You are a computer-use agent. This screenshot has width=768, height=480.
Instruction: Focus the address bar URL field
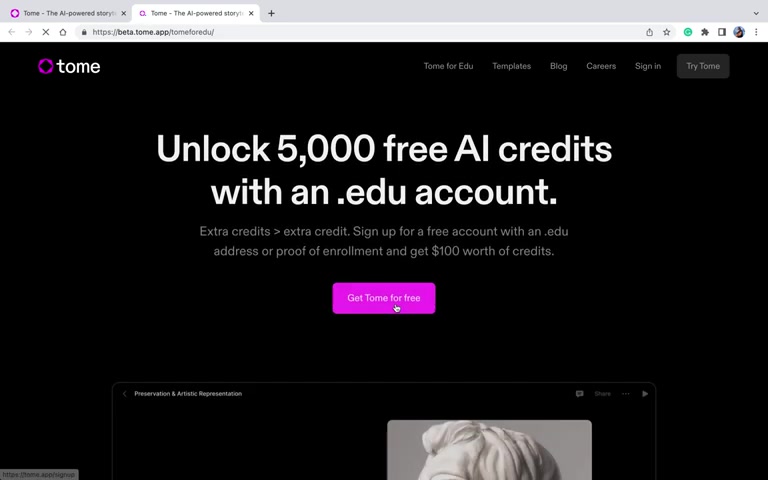362,32
